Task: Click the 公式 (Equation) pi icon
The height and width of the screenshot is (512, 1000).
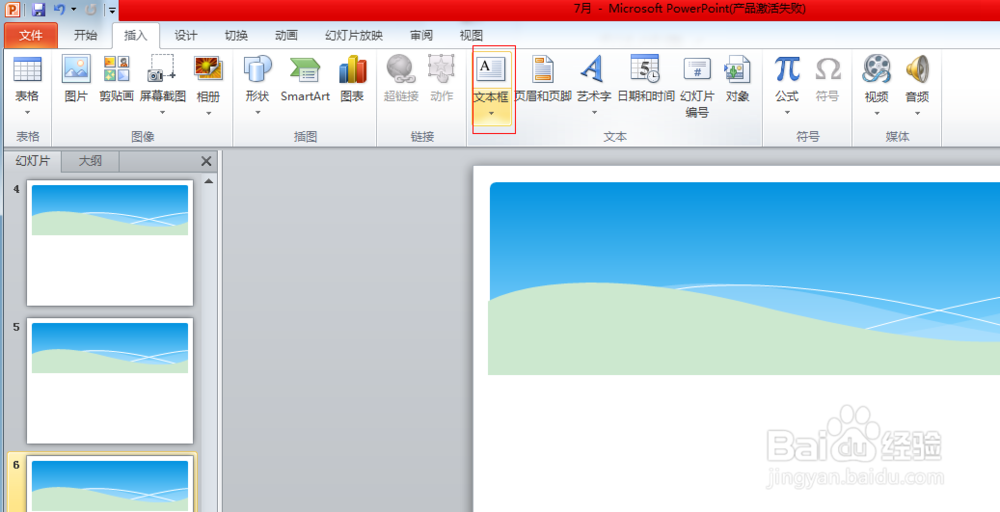Action: (787, 69)
